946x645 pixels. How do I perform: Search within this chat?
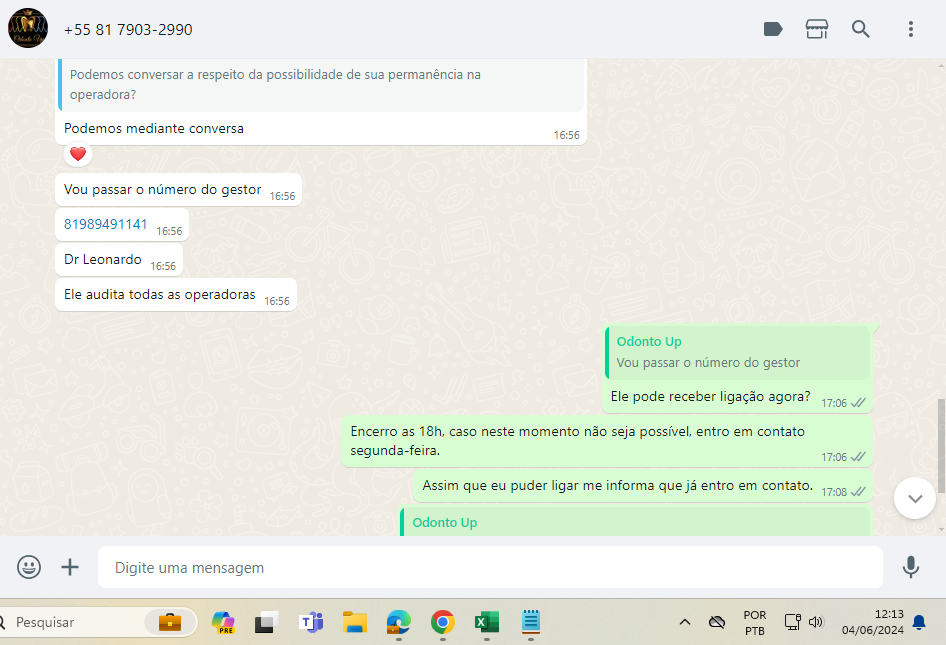860,29
